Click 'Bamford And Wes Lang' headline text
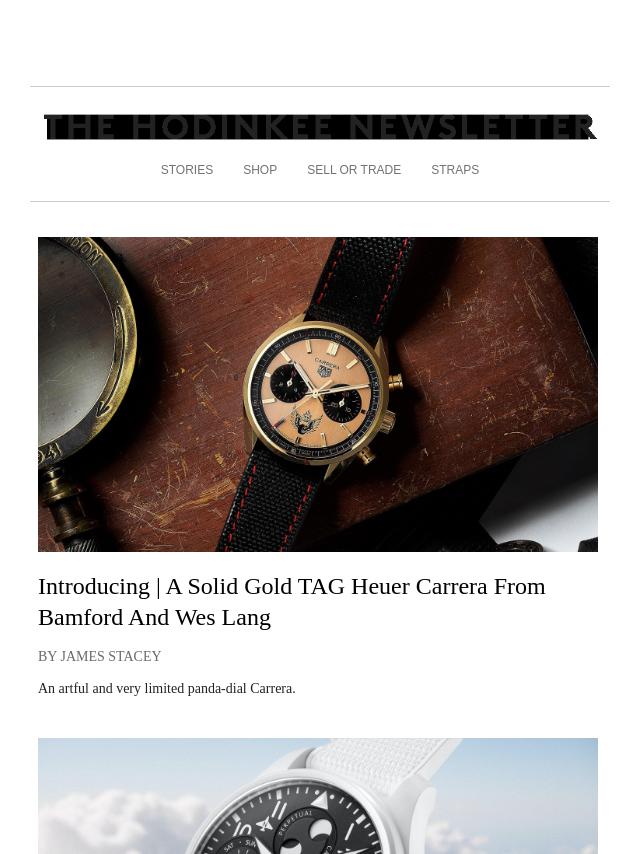 click(154, 618)
